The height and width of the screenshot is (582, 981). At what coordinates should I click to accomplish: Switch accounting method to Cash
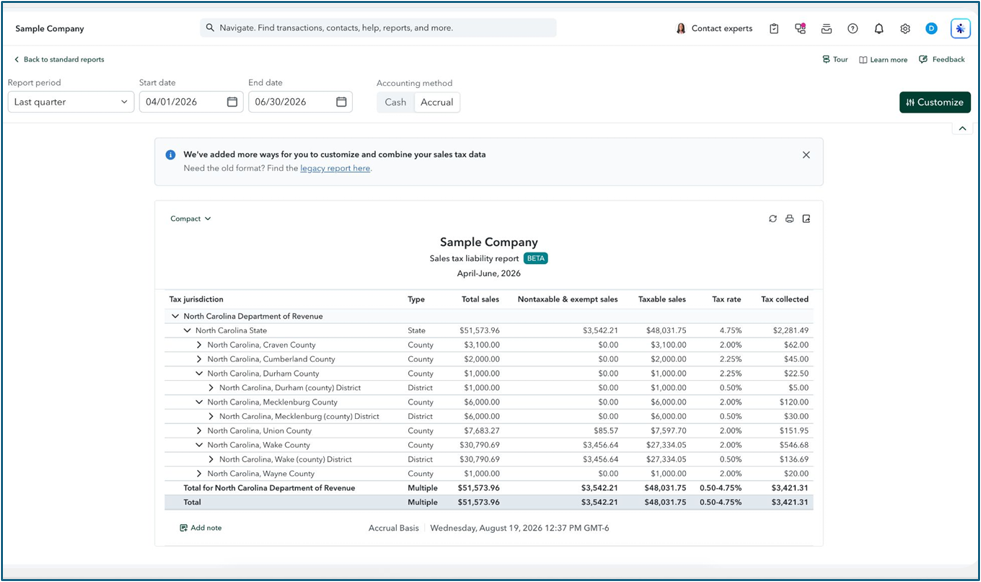pyautogui.click(x=395, y=102)
